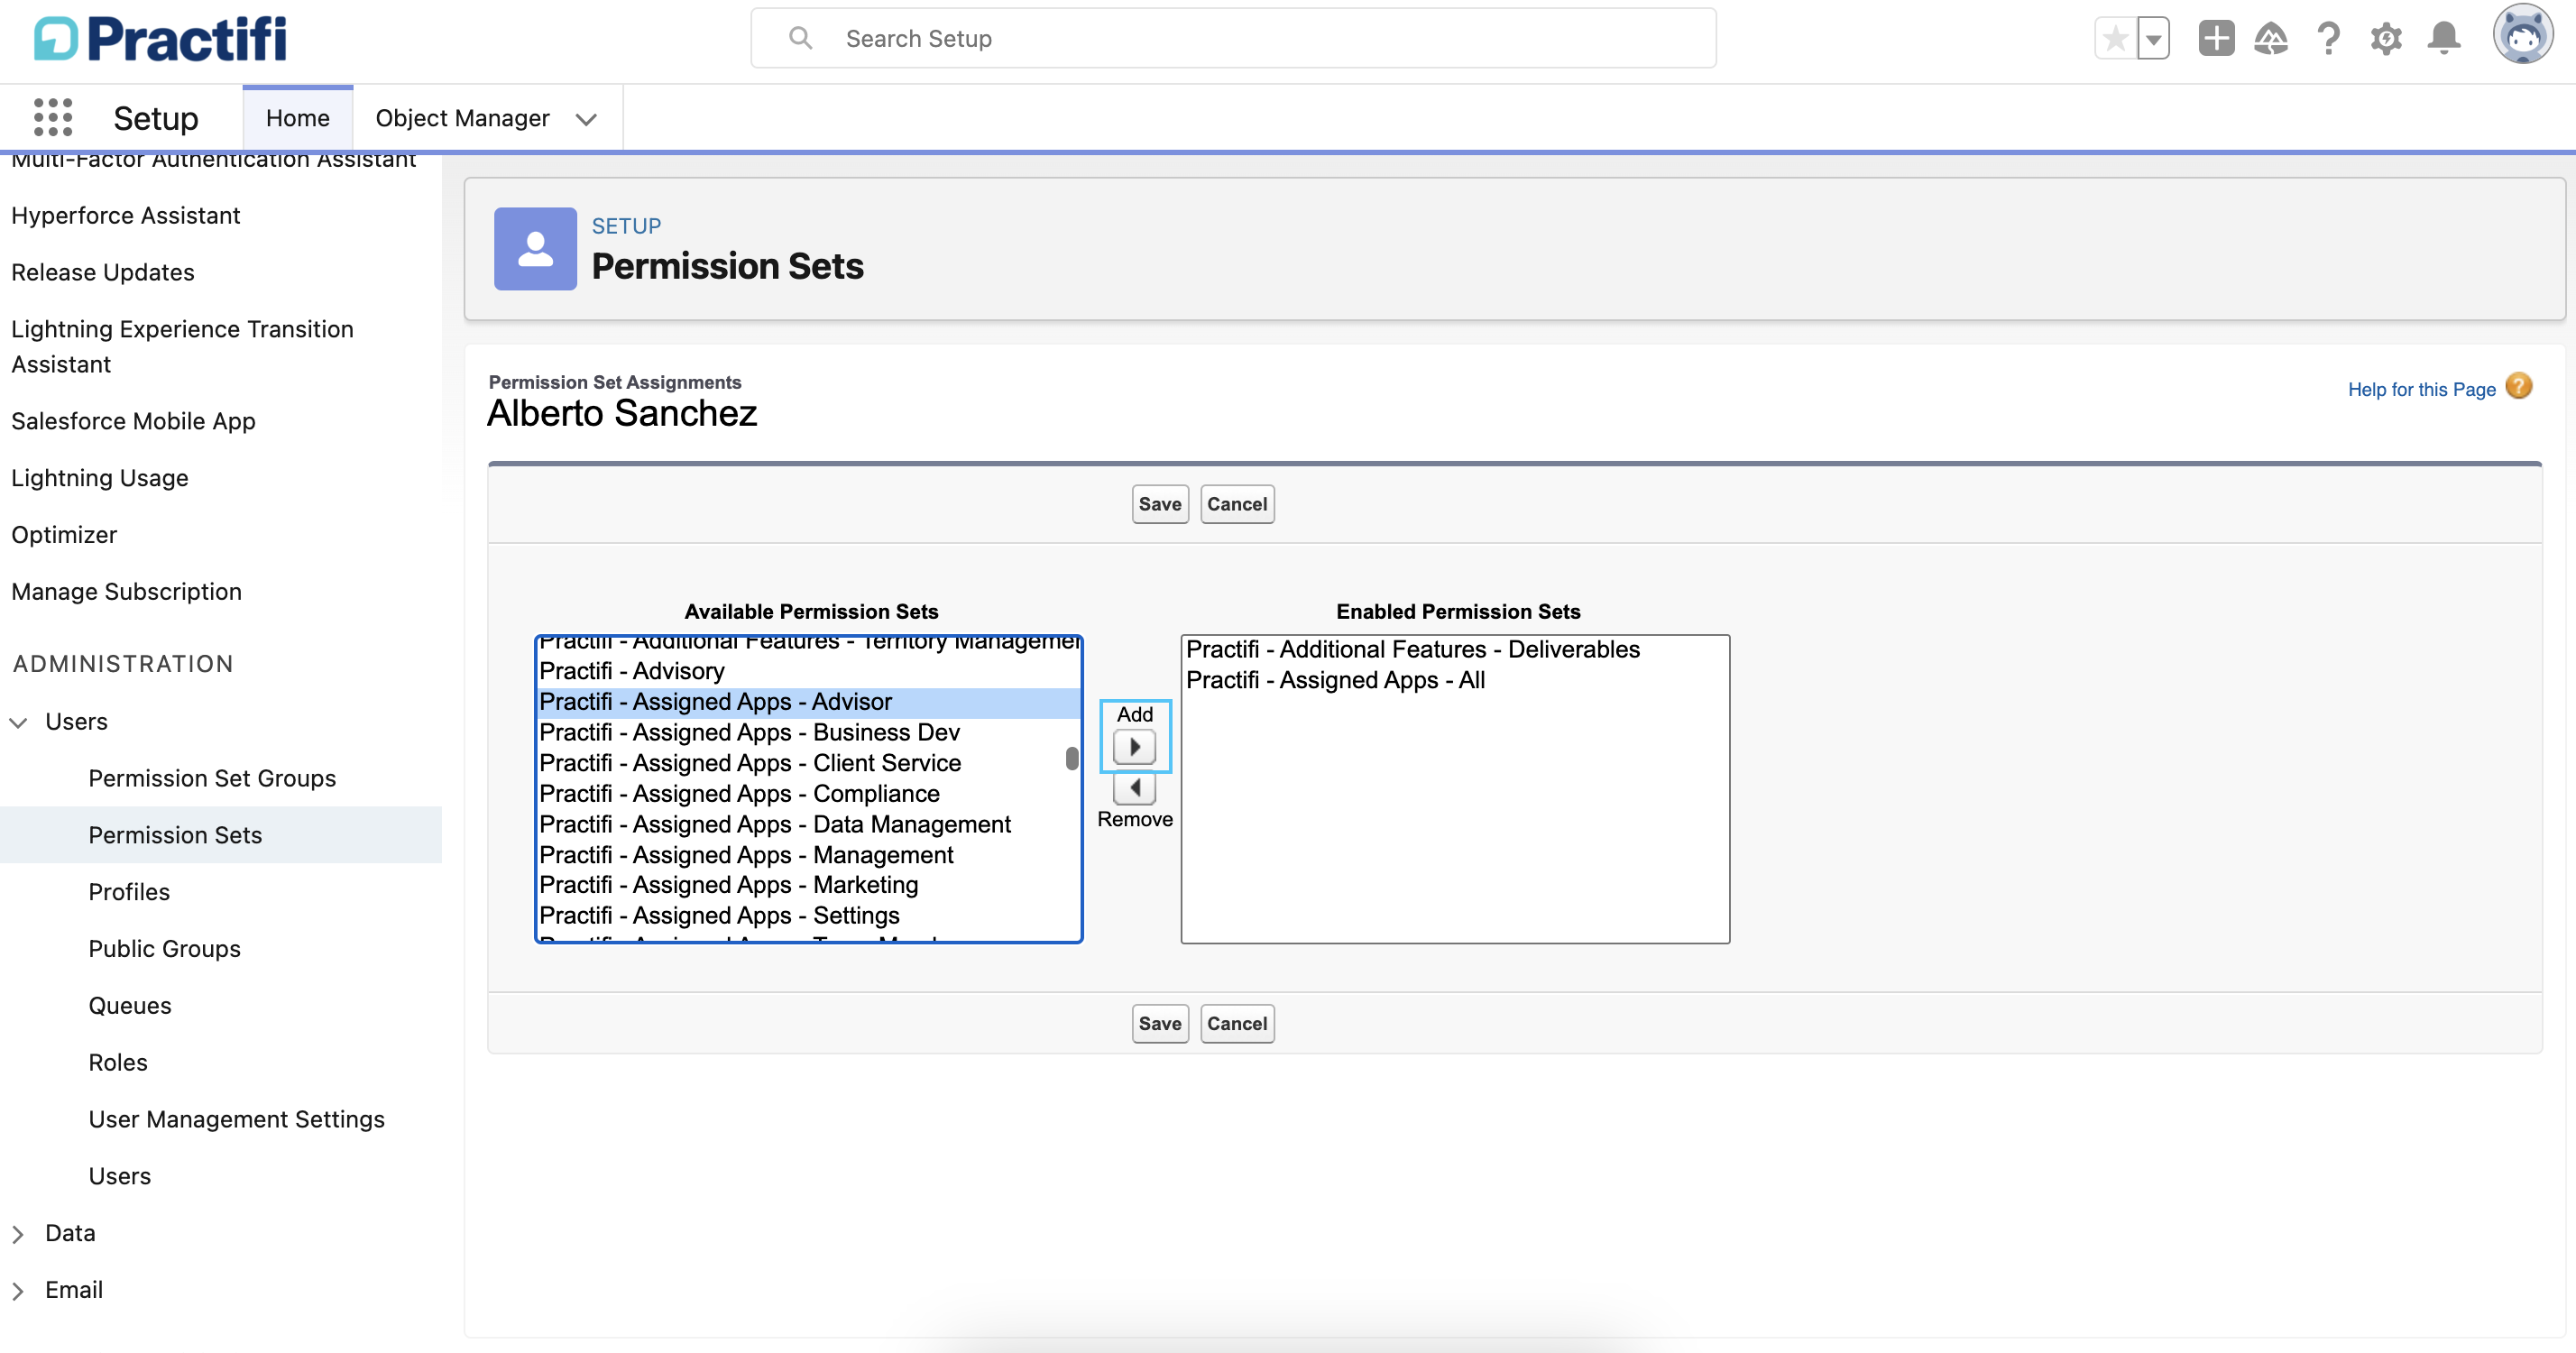The image size is (2576, 1353).
Task: Click the top Save button
Action: point(1159,504)
